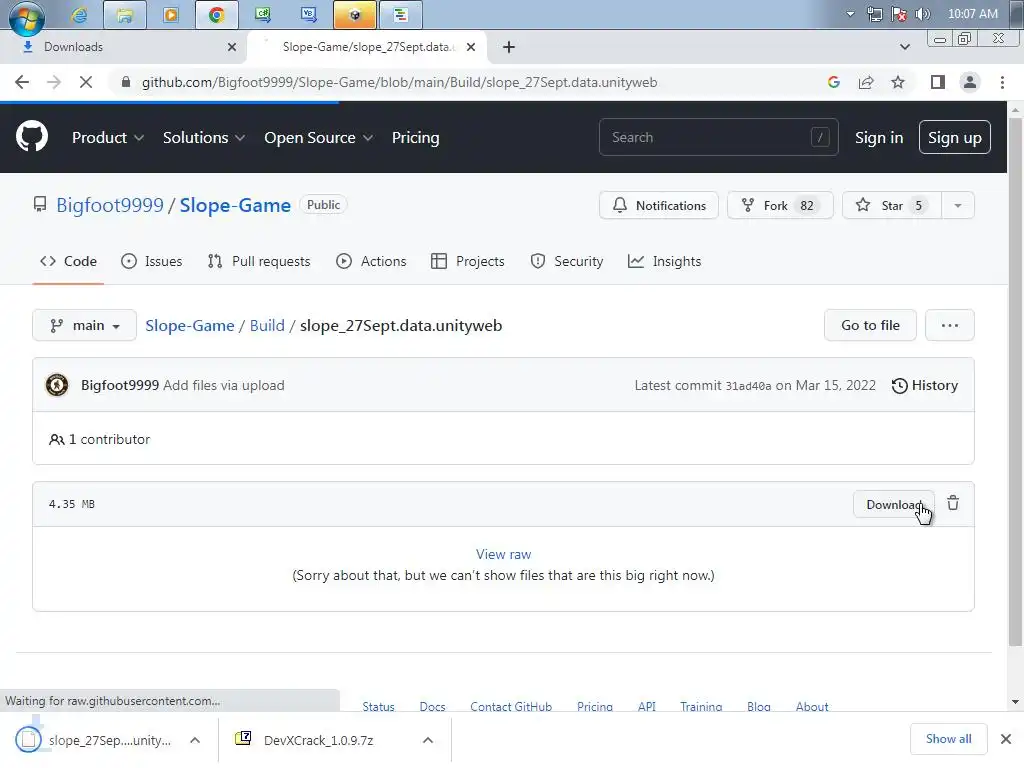Click the Pricing navigation link
This screenshot has width=1024, height=768.
415,137
